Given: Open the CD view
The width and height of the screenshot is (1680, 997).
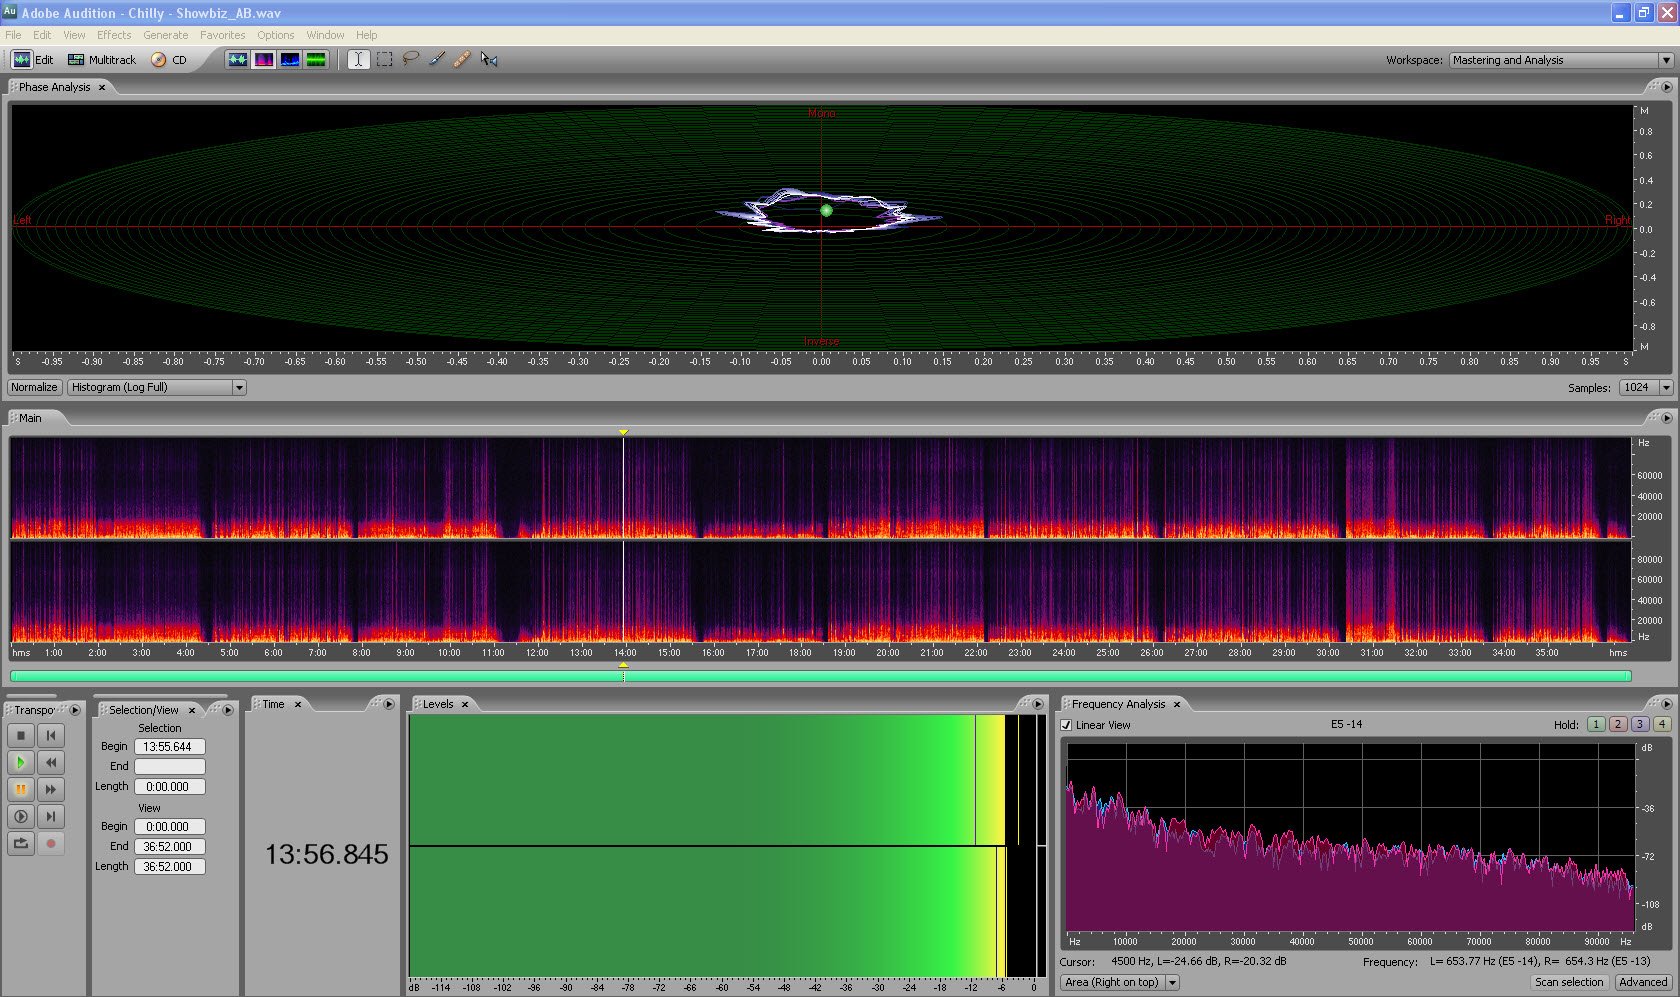Looking at the screenshot, I should 169,60.
